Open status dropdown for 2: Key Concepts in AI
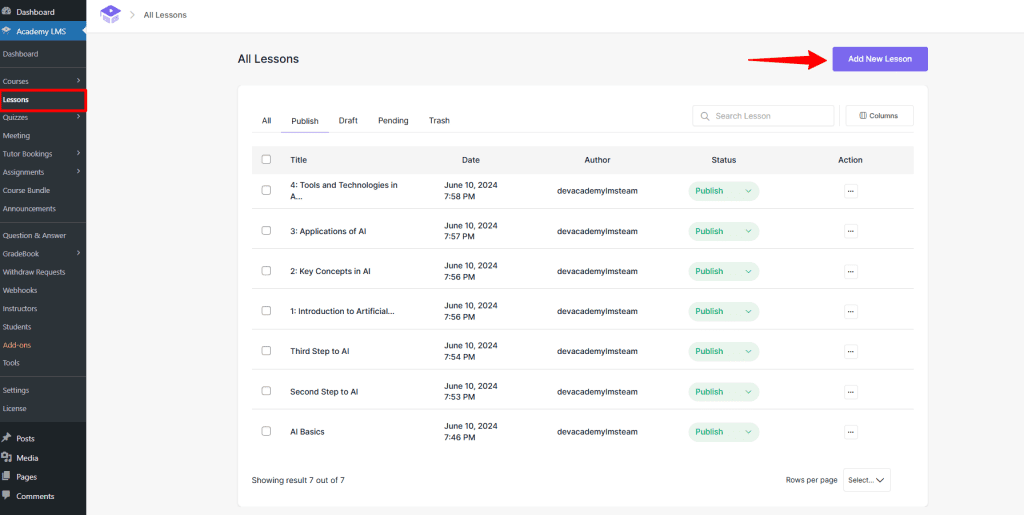The width and height of the screenshot is (1024, 515). pyautogui.click(x=724, y=271)
